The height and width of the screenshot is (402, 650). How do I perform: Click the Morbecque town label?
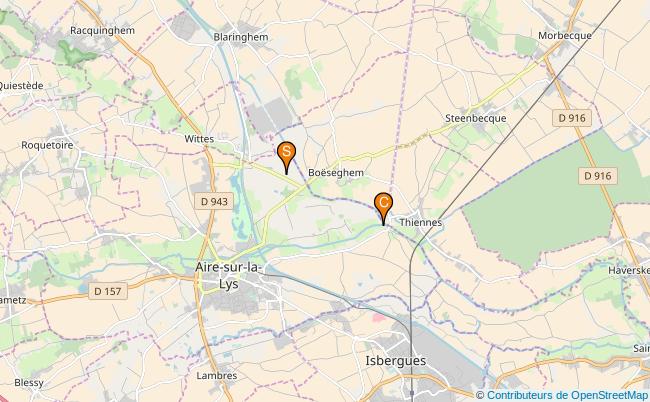pos(565,36)
